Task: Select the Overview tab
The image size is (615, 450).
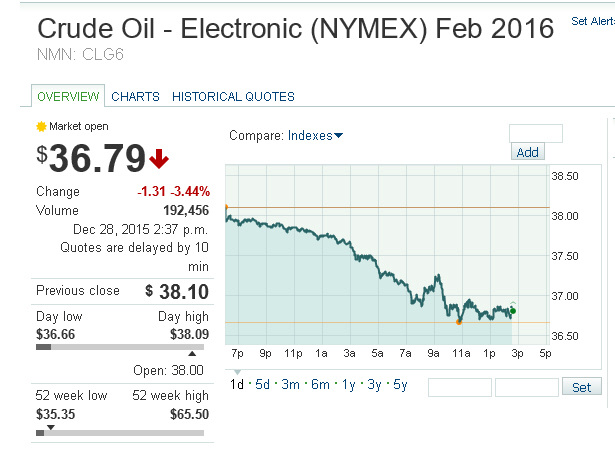Action: point(68,97)
